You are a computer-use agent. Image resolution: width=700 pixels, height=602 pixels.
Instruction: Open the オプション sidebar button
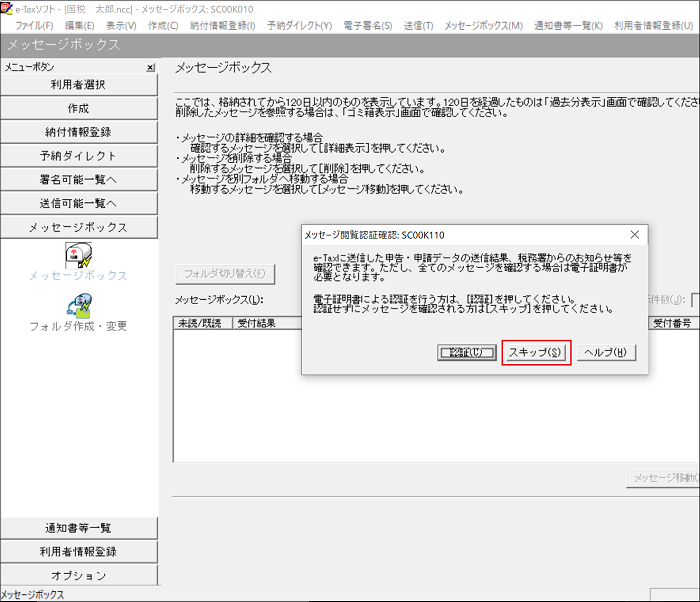[x=79, y=575]
